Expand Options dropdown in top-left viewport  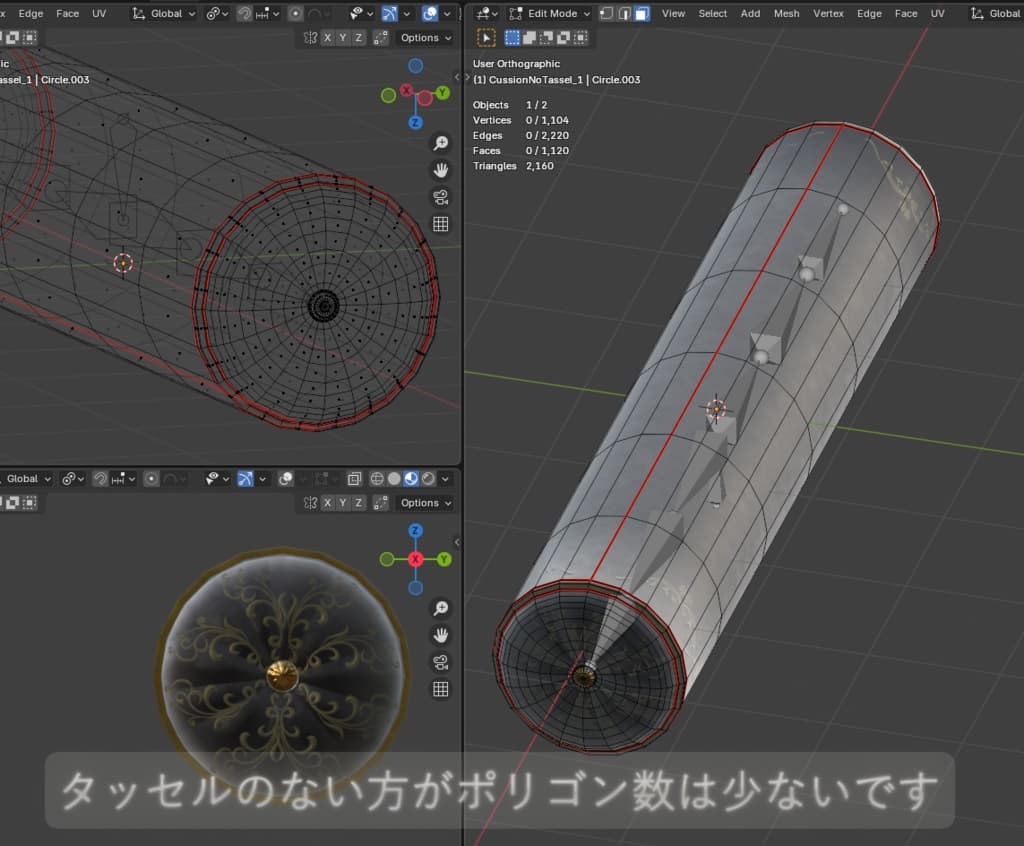click(x=425, y=38)
